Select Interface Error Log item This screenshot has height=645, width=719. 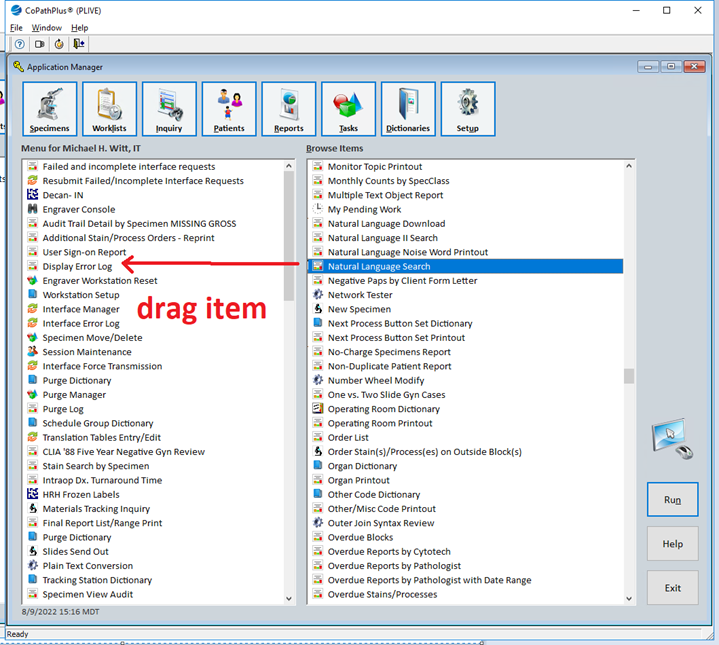coord(81,323)
